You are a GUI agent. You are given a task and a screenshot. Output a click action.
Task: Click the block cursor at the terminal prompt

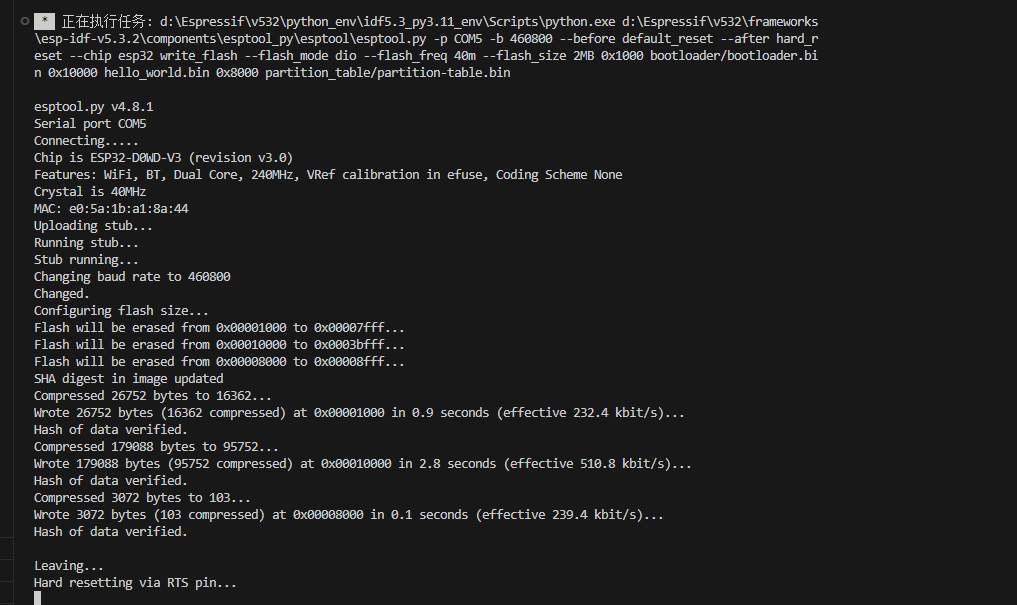tap(38, 598)
